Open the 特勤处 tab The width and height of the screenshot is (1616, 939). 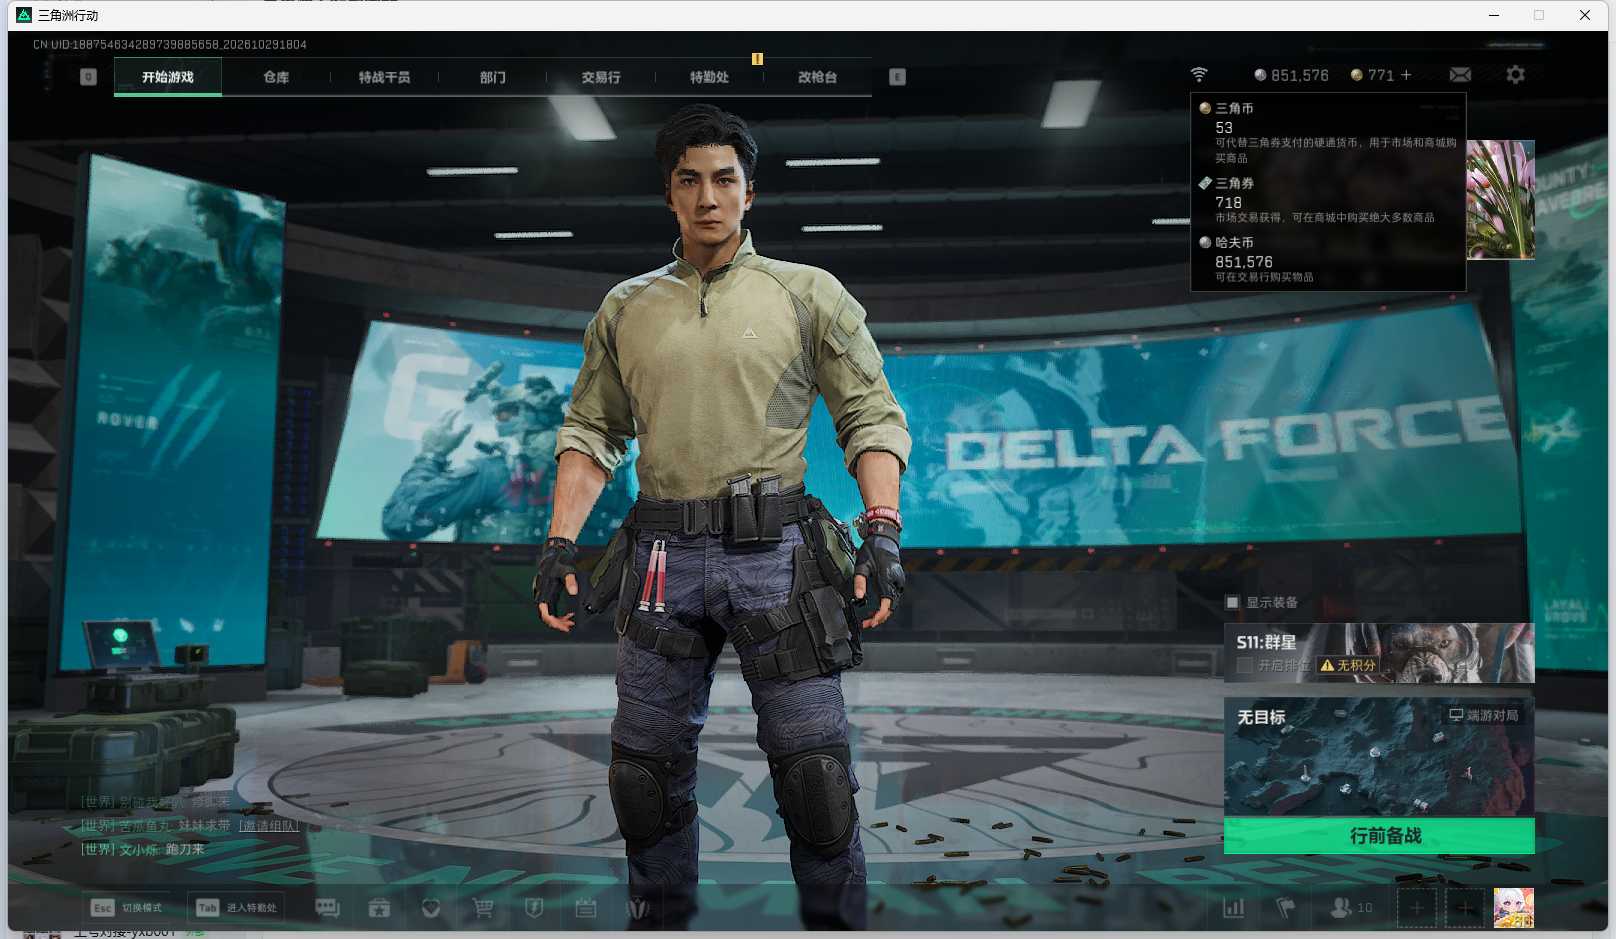[x=709, y=77]
